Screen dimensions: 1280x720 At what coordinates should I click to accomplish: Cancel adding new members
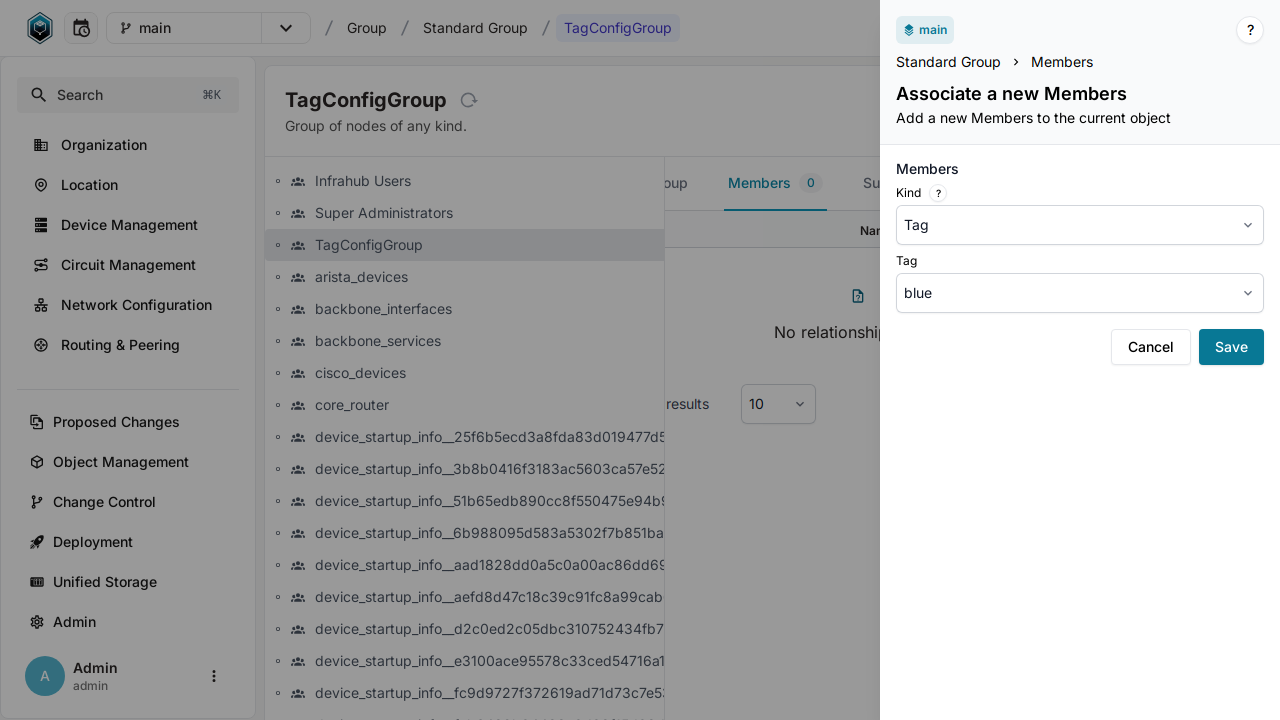click(x=1150, y=347)
